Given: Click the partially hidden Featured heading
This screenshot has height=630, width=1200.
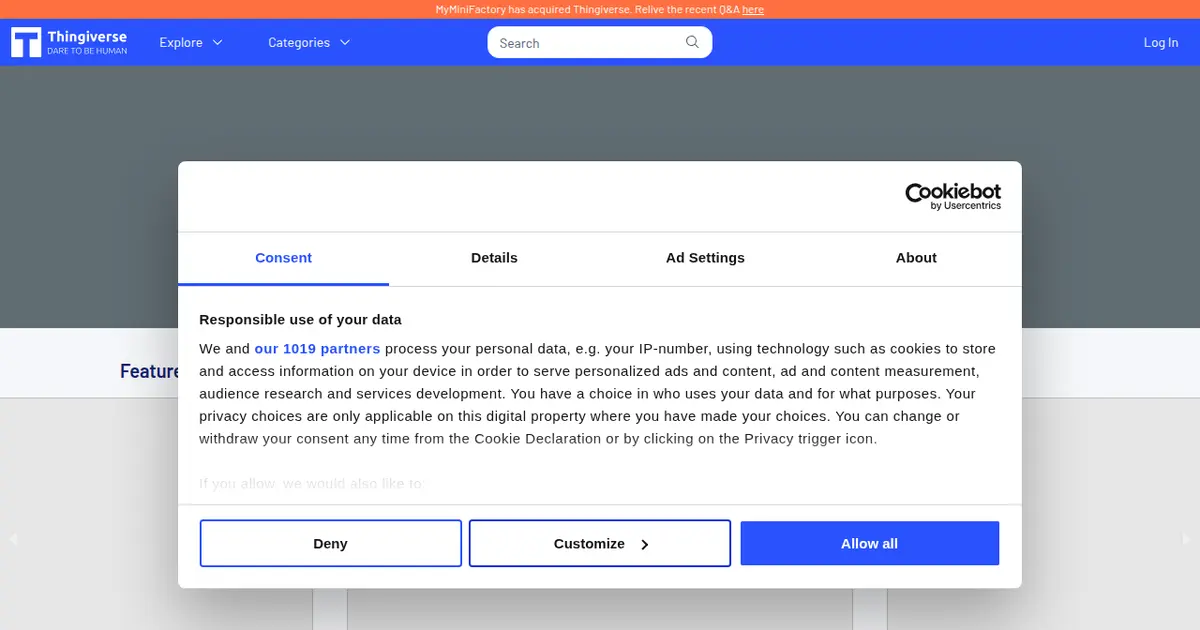Looking at the screenshot, I should [x=149, y=372].
